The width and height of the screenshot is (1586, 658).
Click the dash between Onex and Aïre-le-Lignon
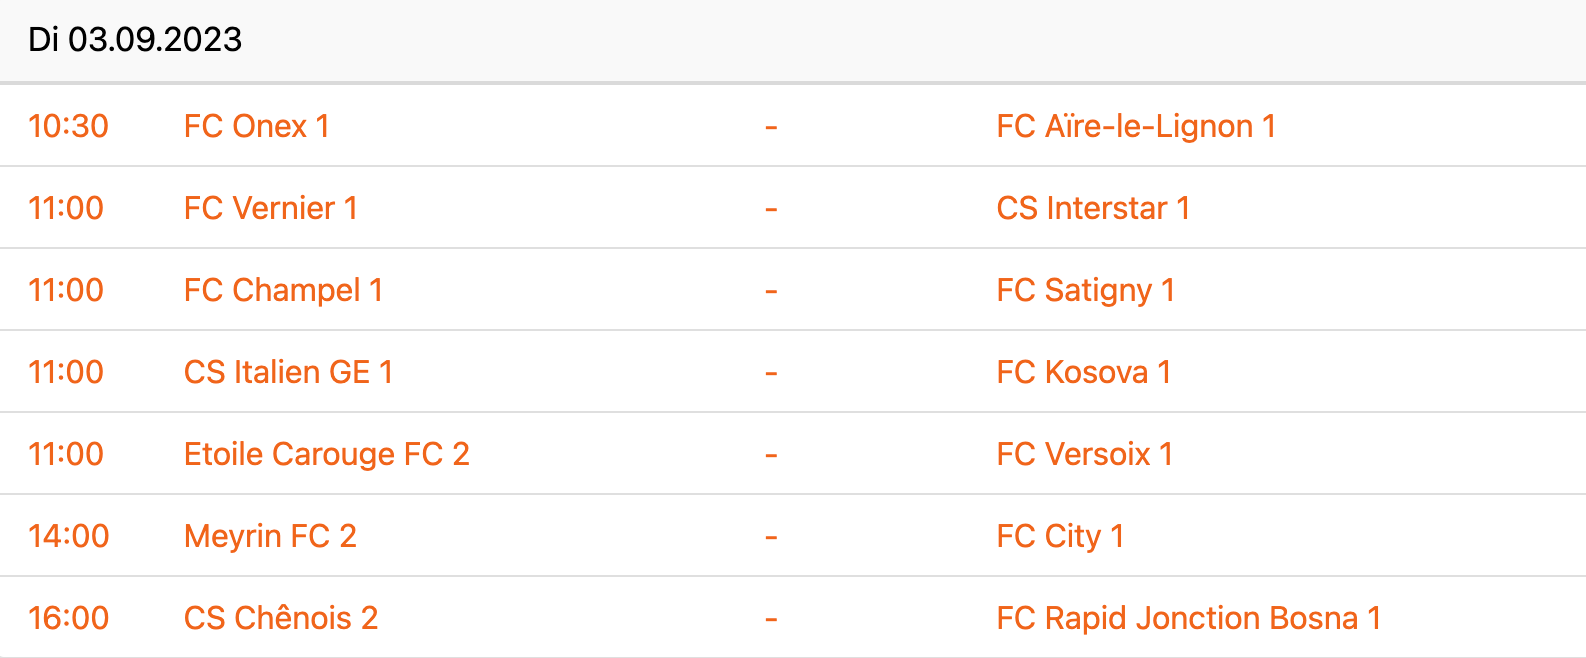771,127
